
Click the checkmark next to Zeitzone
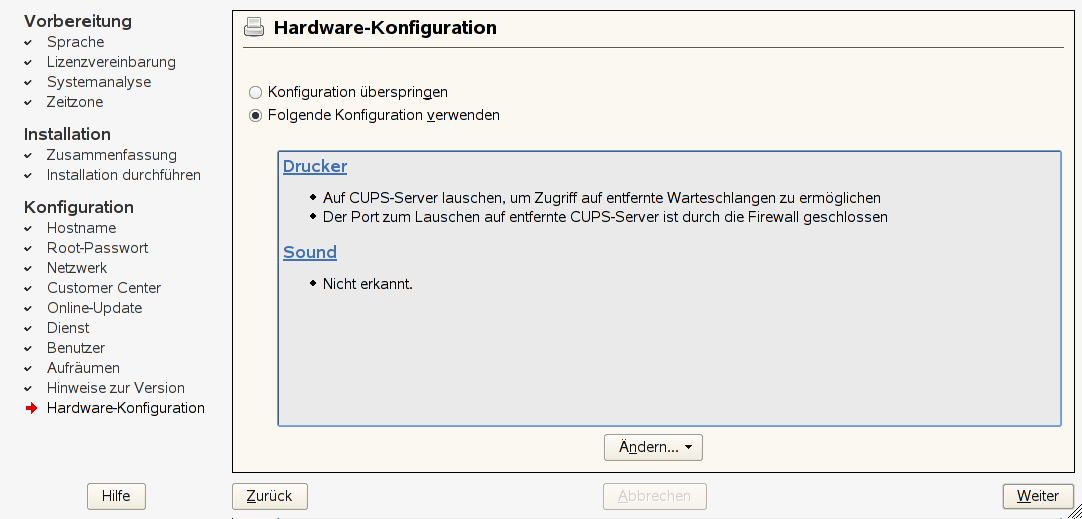29,103
